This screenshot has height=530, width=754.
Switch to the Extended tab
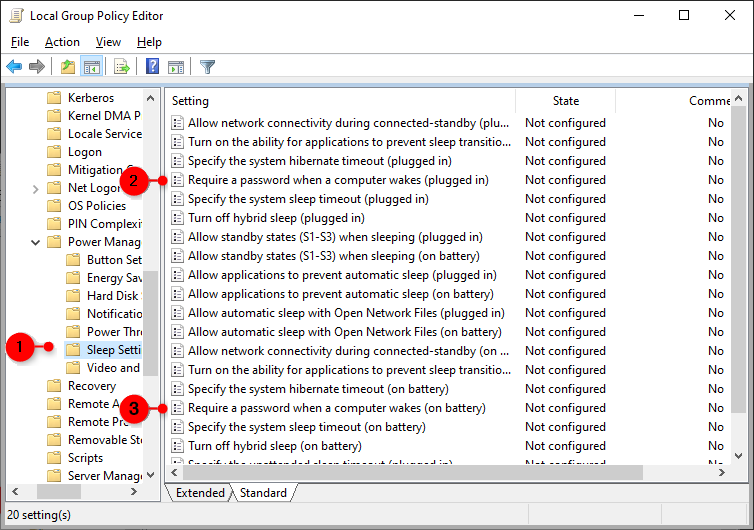click(x=200, y=493)
